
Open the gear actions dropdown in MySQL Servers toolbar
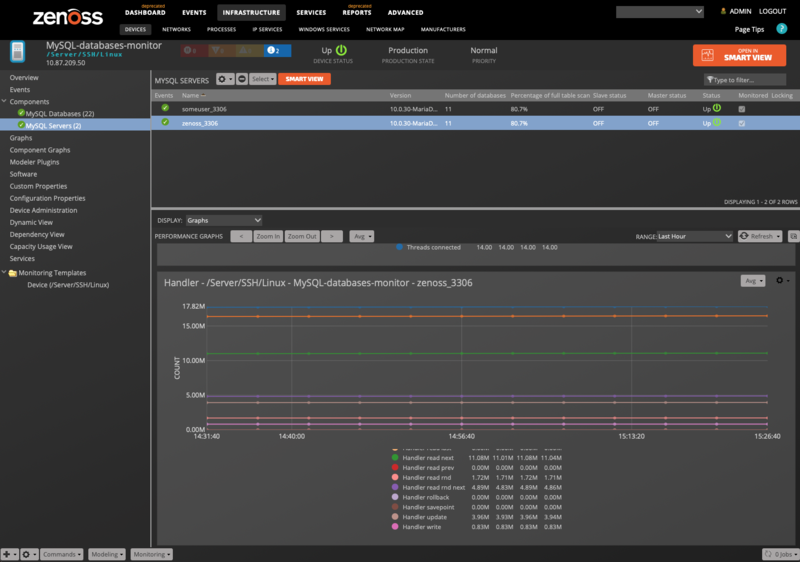click(225, 79)
